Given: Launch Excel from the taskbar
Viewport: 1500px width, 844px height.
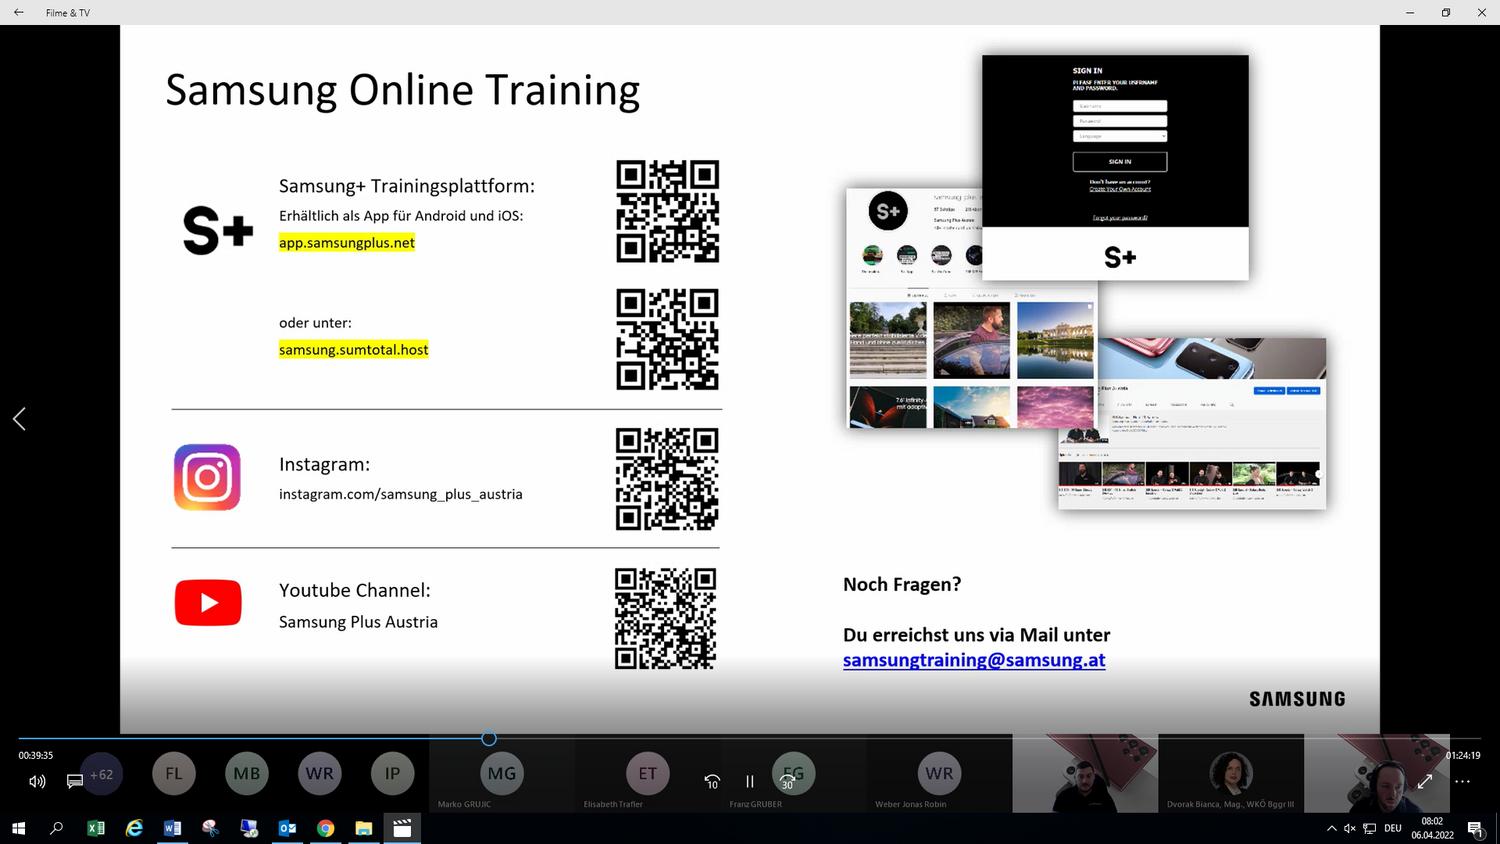Looking at the screenshot, I should [x=96, y=828].
